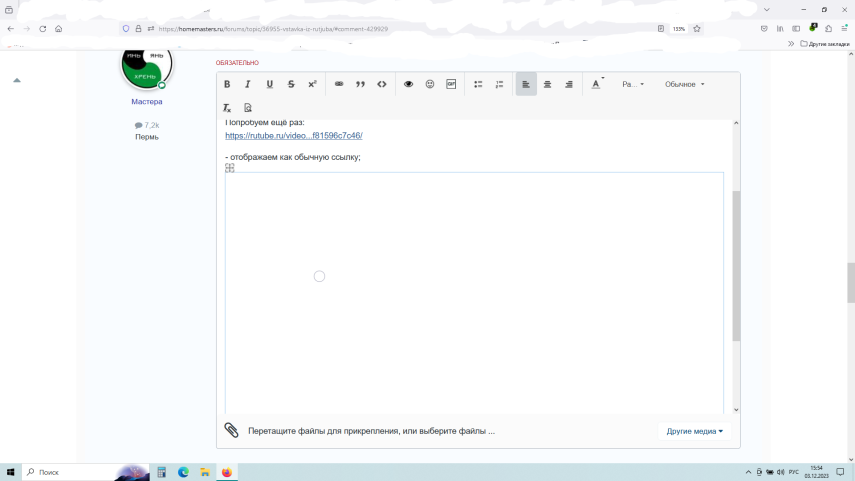The image size is (855, 481).
Task: Toggle underline formatting
Action: coord(269,84)
